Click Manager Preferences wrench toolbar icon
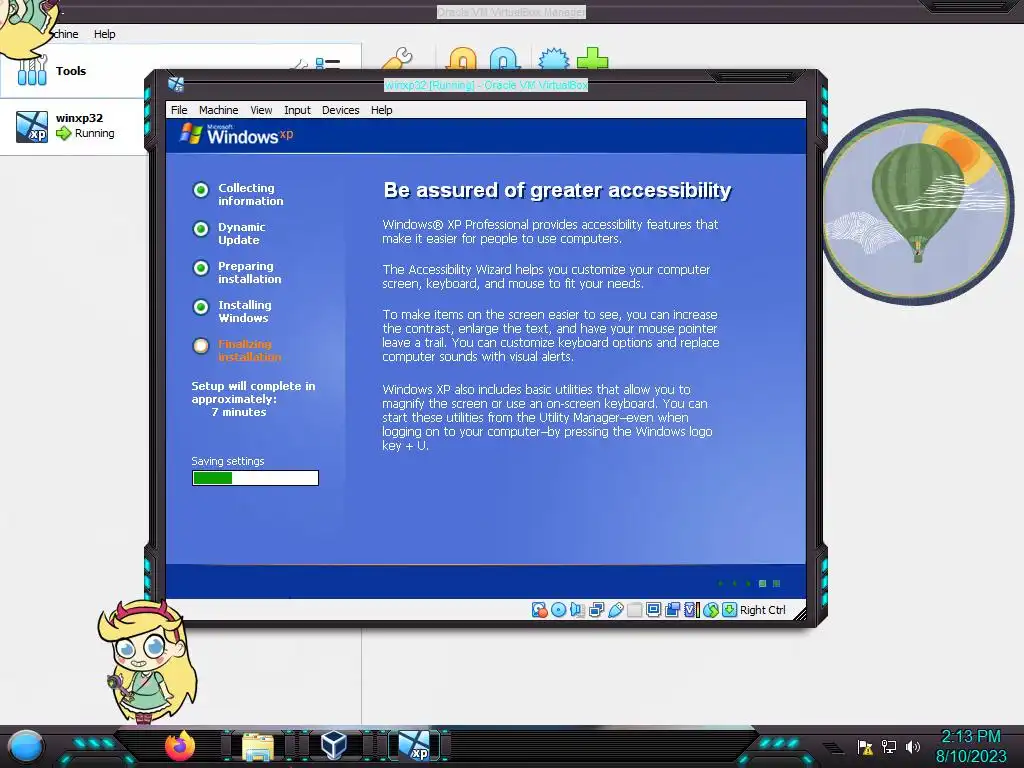The width and height of the screenshot is (1024, 768). (x=397, y=59)
